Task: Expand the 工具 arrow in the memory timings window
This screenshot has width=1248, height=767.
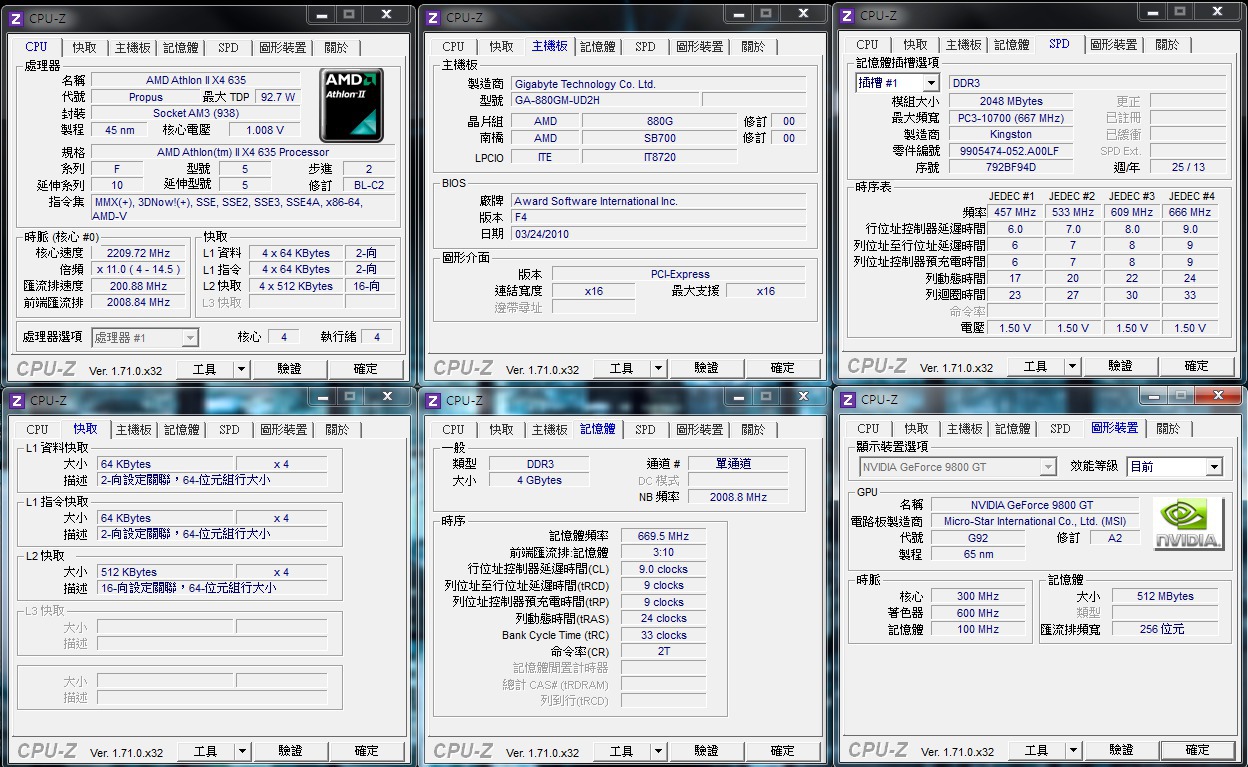Action: point(657,751)
